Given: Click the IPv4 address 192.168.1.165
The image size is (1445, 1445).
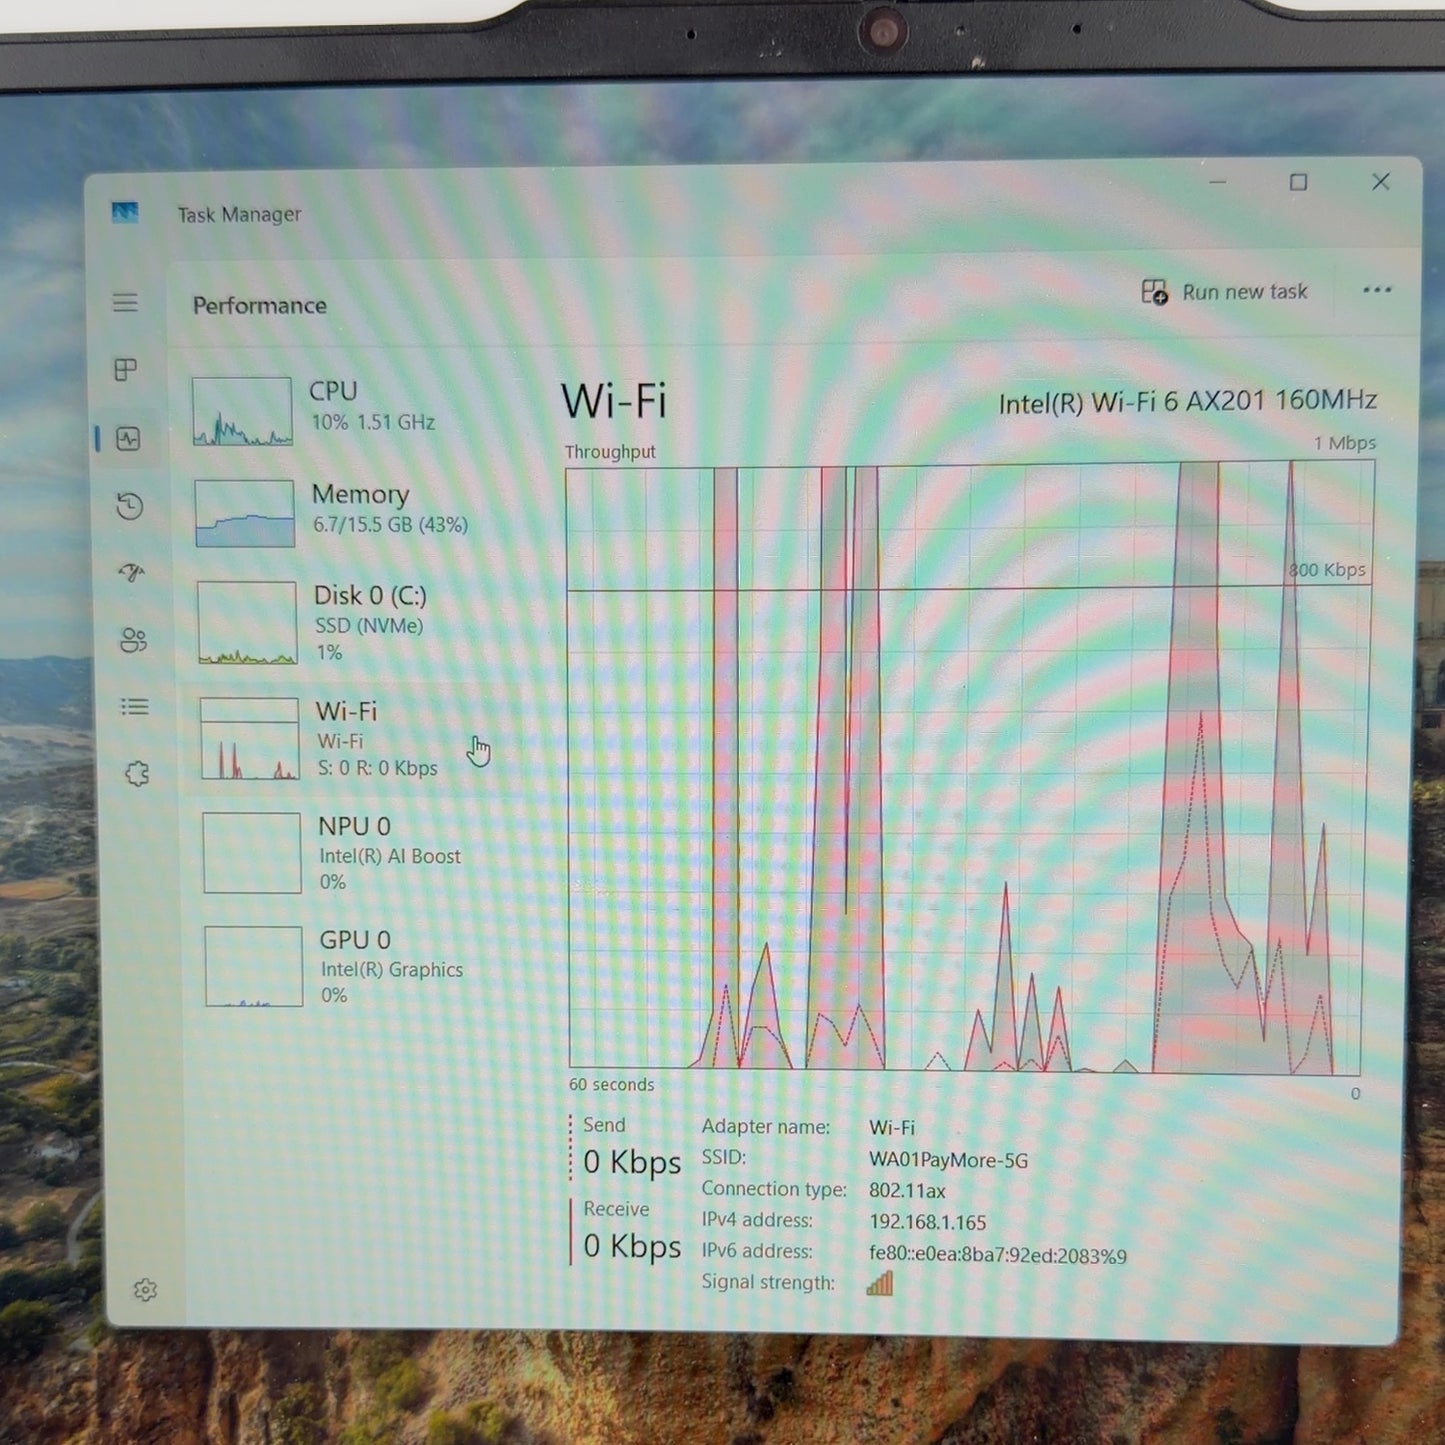Looking at the screenshot, I should [928, 1222].
